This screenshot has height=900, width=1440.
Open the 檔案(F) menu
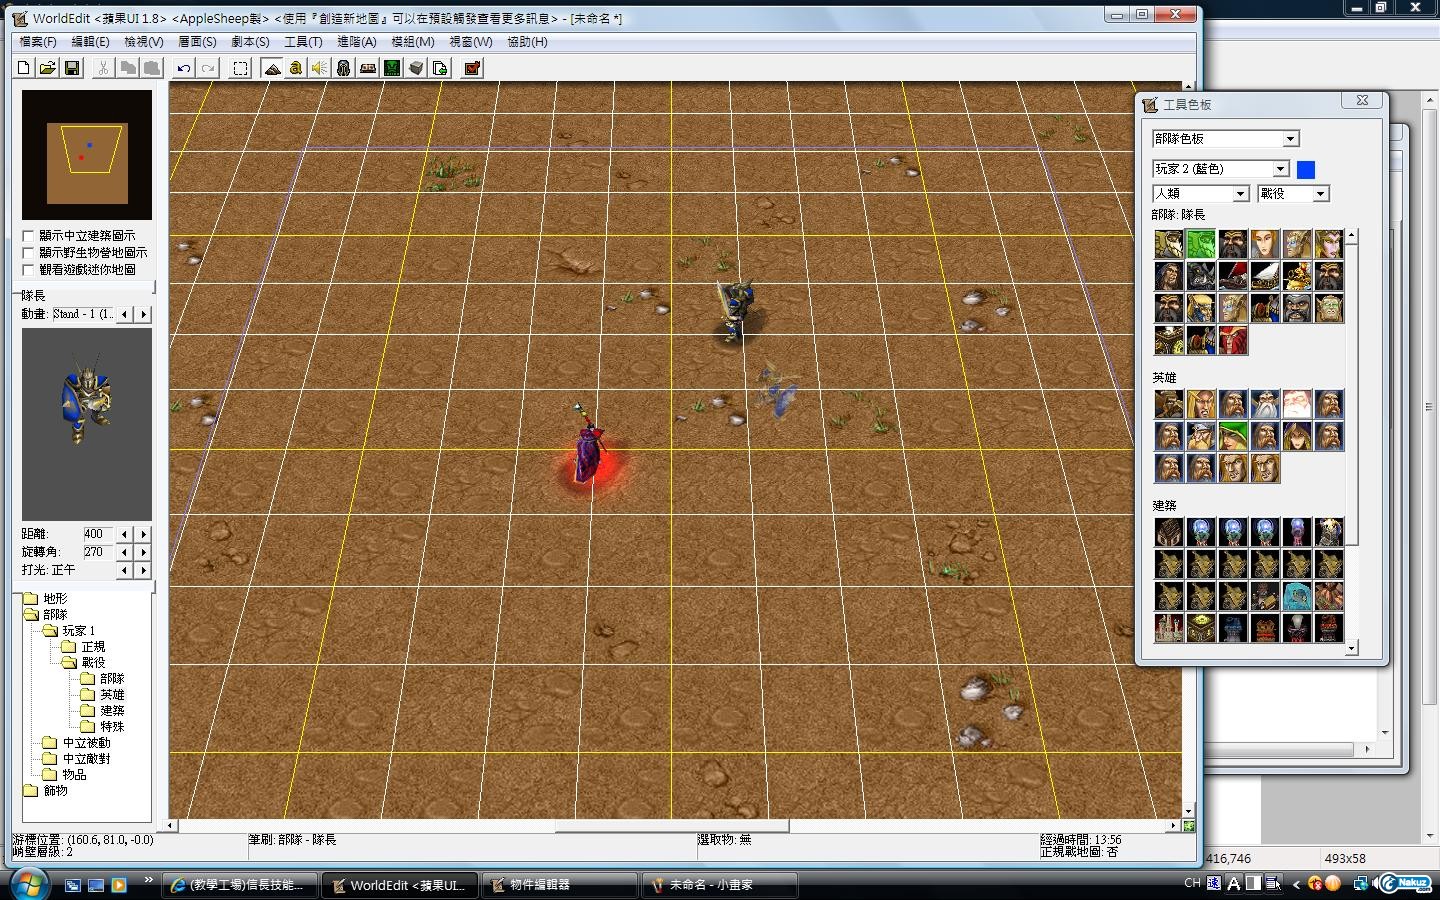pyautogui.click(x=38, y=42)
